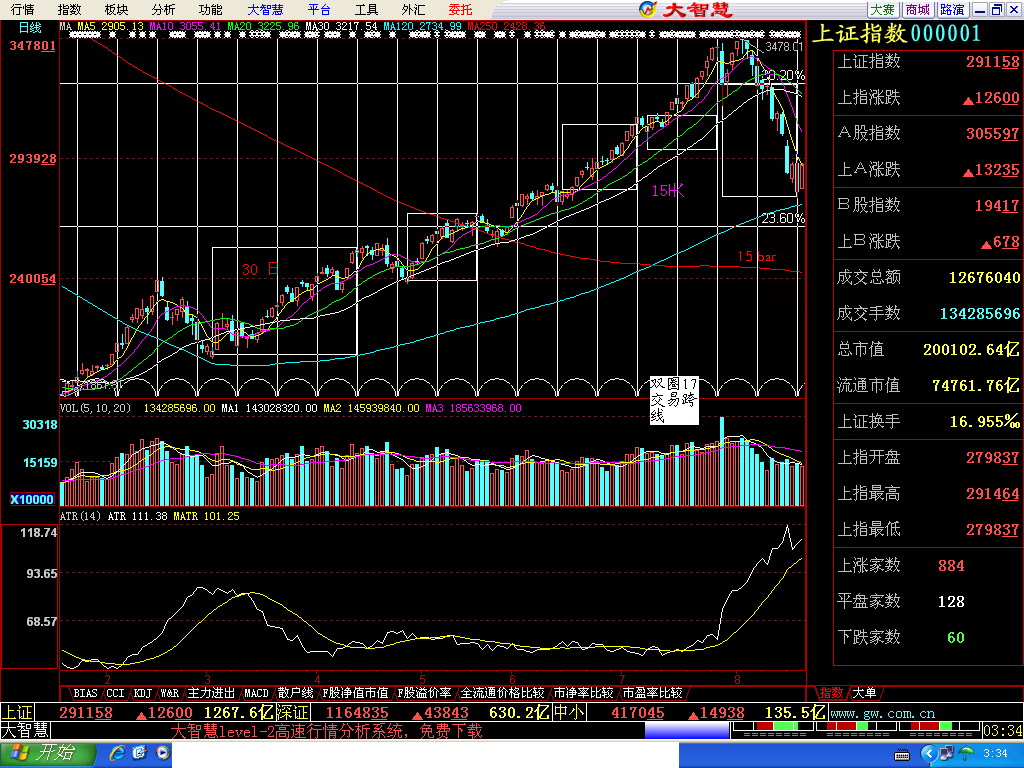Screen dimensions: 1024x768
Task: Click the blue progress bar in bottom bar
Action: (x=687, y=731)
